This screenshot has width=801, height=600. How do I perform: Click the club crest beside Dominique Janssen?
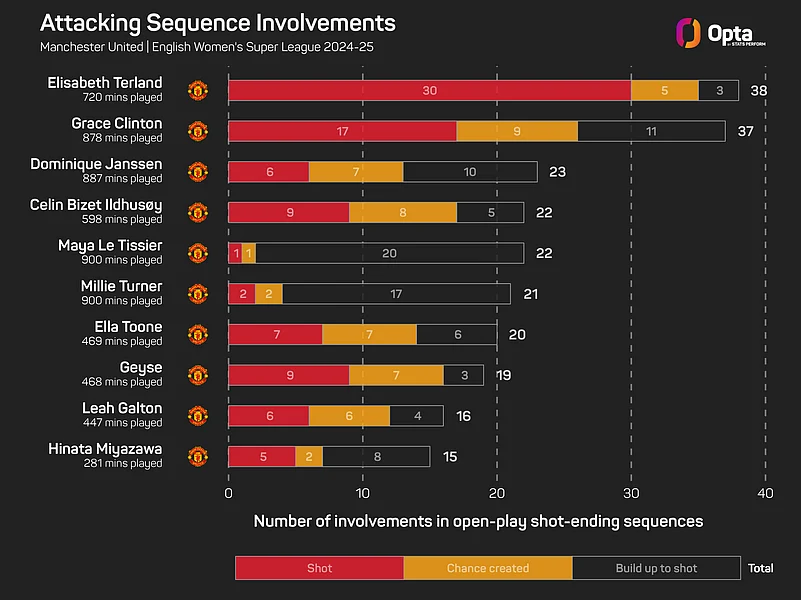click(198, 171)
